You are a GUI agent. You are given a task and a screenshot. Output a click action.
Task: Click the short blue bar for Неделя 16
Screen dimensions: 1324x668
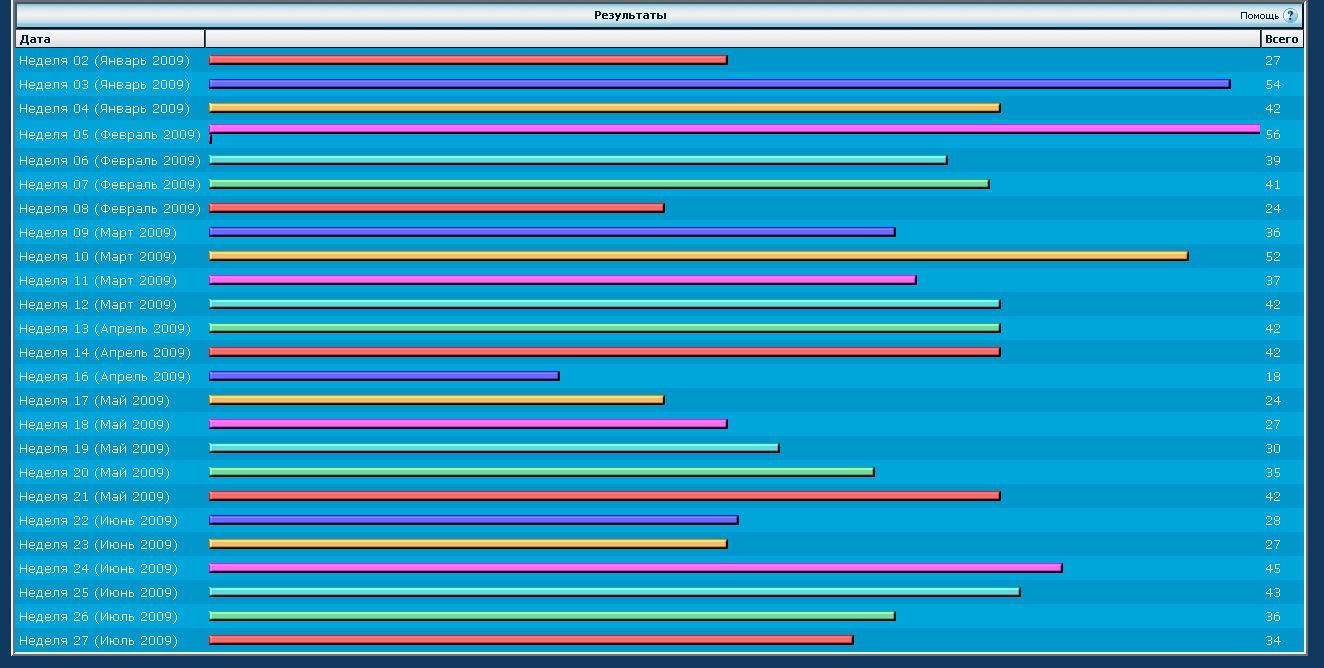point(384,376)
